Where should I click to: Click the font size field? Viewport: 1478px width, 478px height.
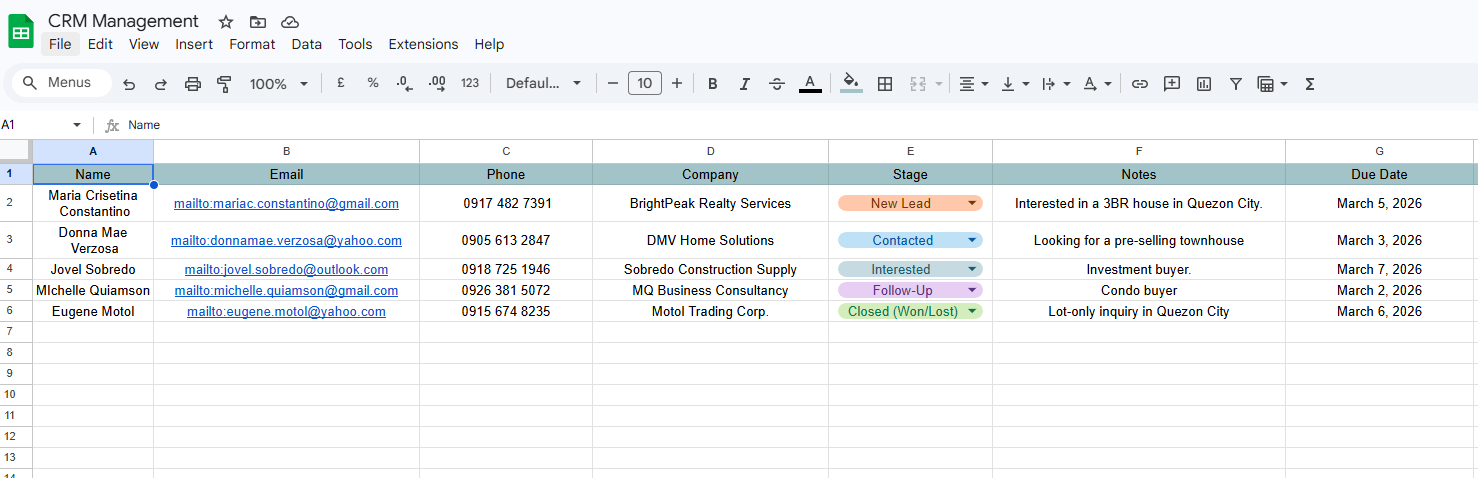click(x=645, y=84)
